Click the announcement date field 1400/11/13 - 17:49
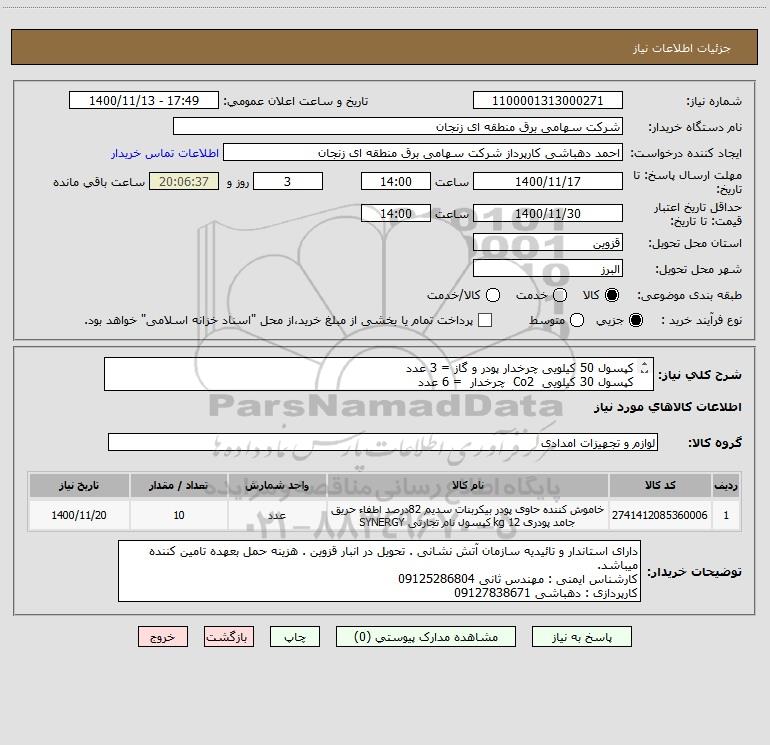This screenshot has height=745, width=770. point(144,101)
